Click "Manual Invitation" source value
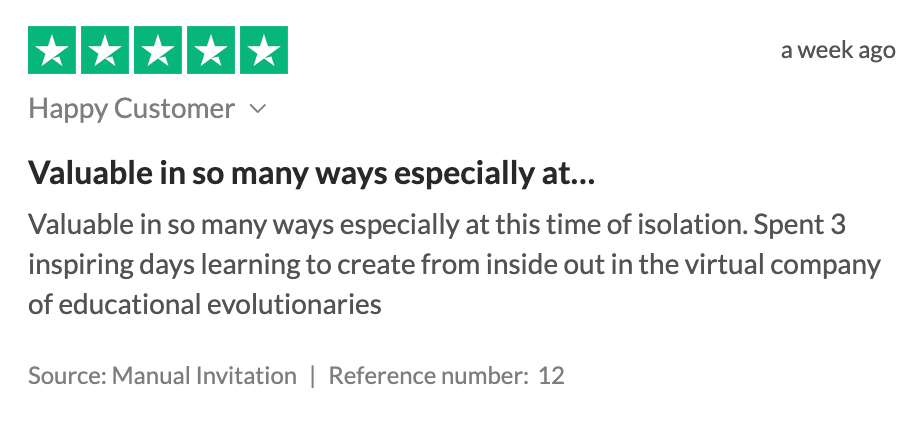Viewport: 920px width, 436px height. (204, 376)
